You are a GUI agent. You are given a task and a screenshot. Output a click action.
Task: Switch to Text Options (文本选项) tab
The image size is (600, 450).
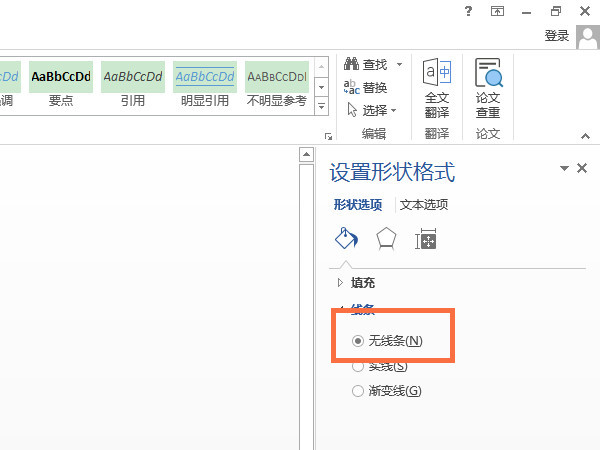tap(424, 205)
